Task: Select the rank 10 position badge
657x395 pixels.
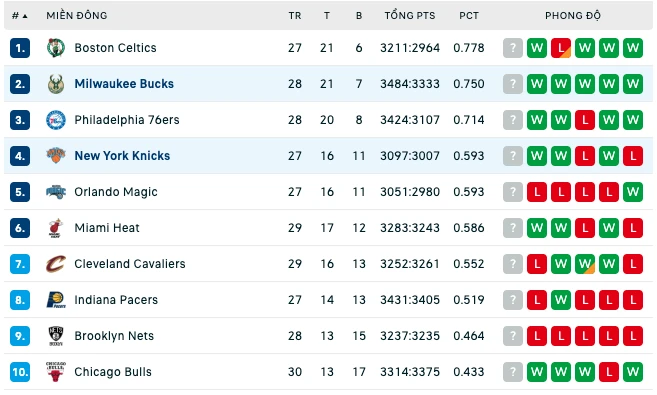Action: (x=20, y=372)
